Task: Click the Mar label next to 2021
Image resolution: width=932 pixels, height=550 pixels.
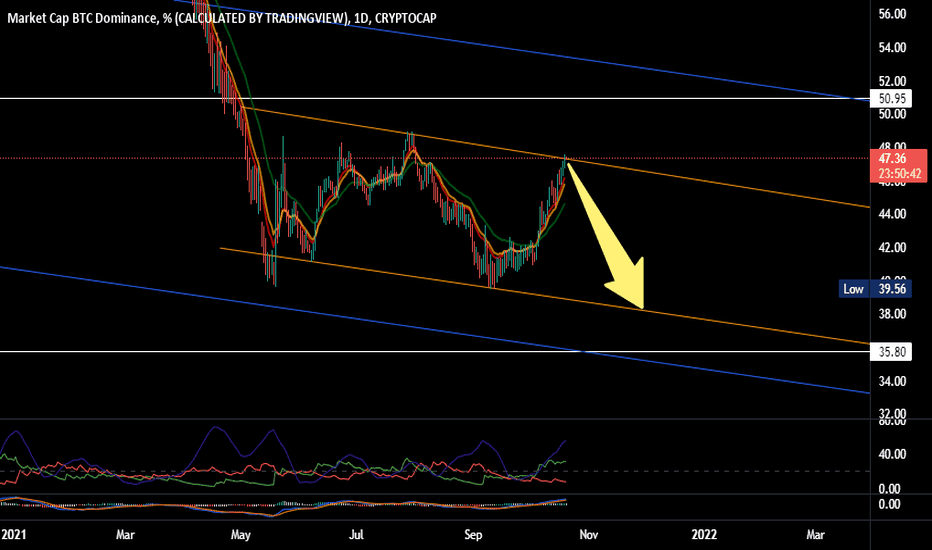Action: [125, 535]
